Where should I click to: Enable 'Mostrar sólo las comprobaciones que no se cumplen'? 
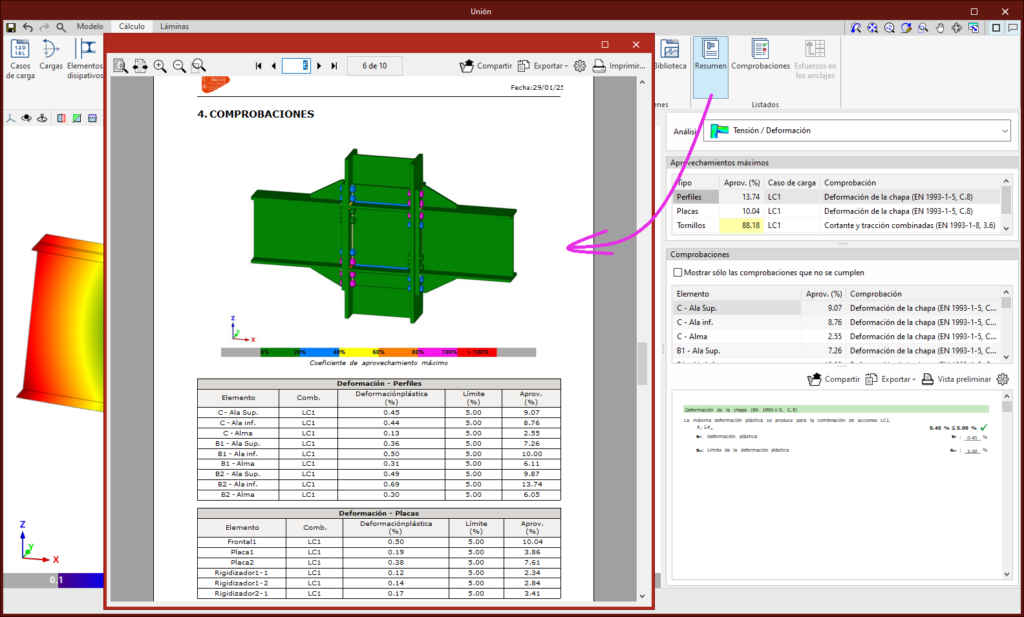pos(679,272)
